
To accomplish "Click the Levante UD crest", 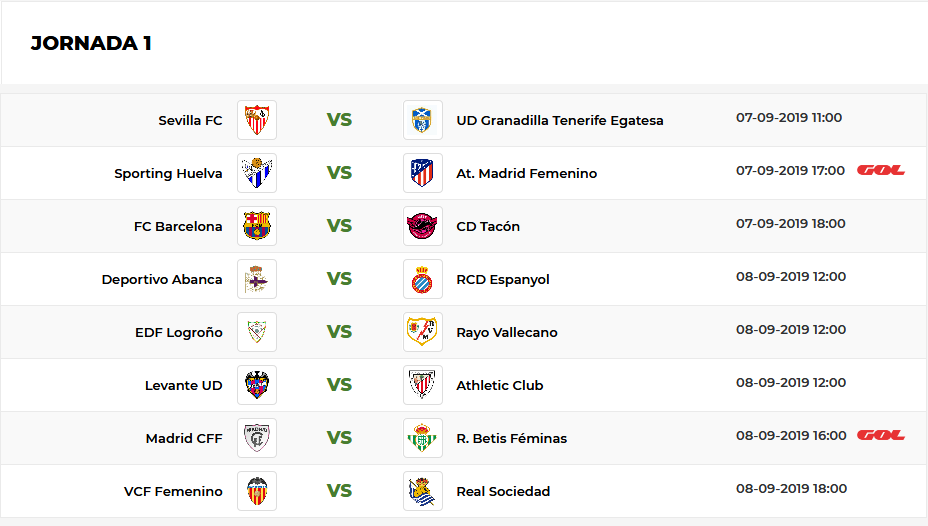I will coord(257,385).
